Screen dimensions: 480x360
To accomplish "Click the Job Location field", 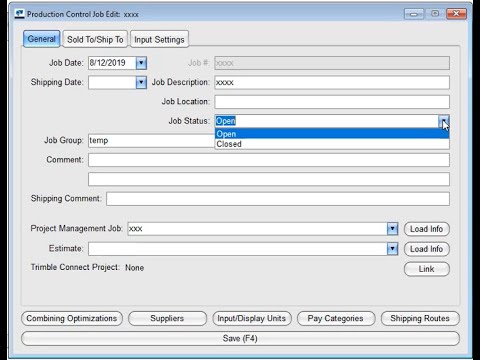I will point(332,102).
